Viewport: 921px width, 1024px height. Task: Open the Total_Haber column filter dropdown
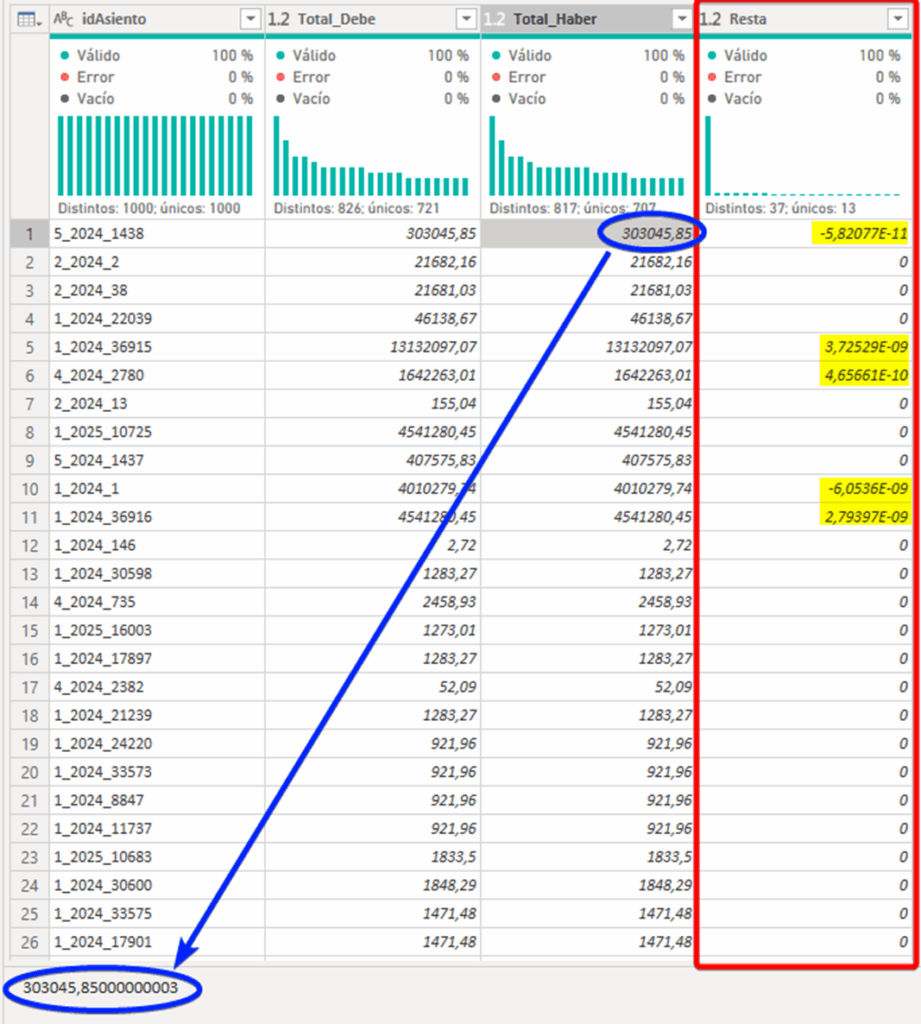[682, 19]
